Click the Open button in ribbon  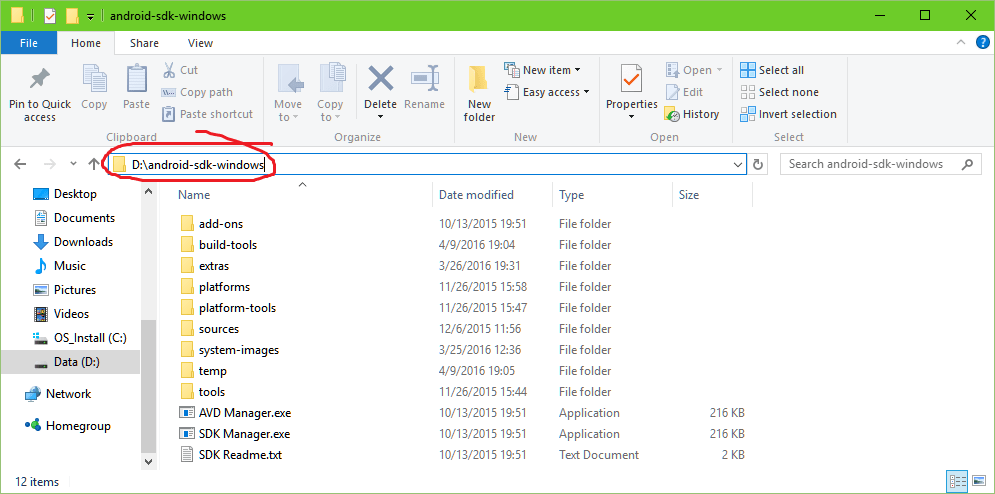(694, 70)
